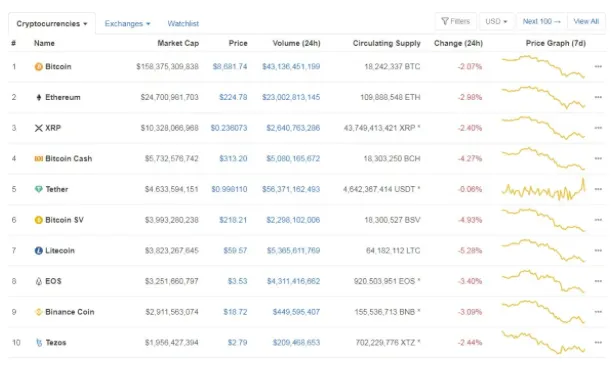Click the Litecoin blue logo icon
Image resolution: width=616 pixels, height=376 pixels.
tap(38, 251)
